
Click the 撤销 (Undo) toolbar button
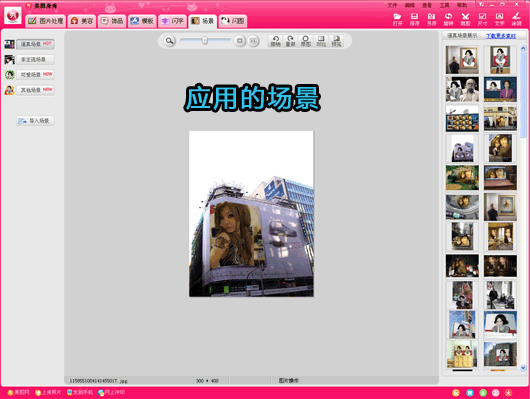[x=275, y=41]
